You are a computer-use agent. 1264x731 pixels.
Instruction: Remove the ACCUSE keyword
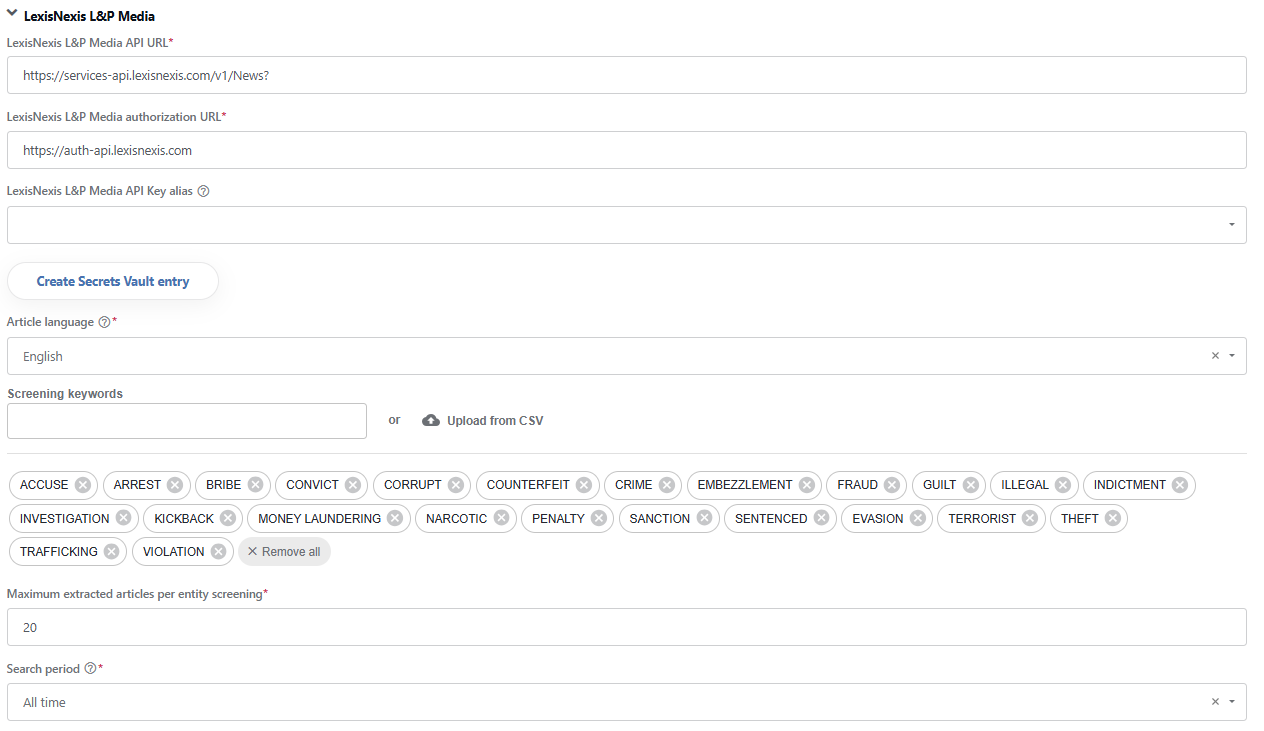(x=83, y=485)
